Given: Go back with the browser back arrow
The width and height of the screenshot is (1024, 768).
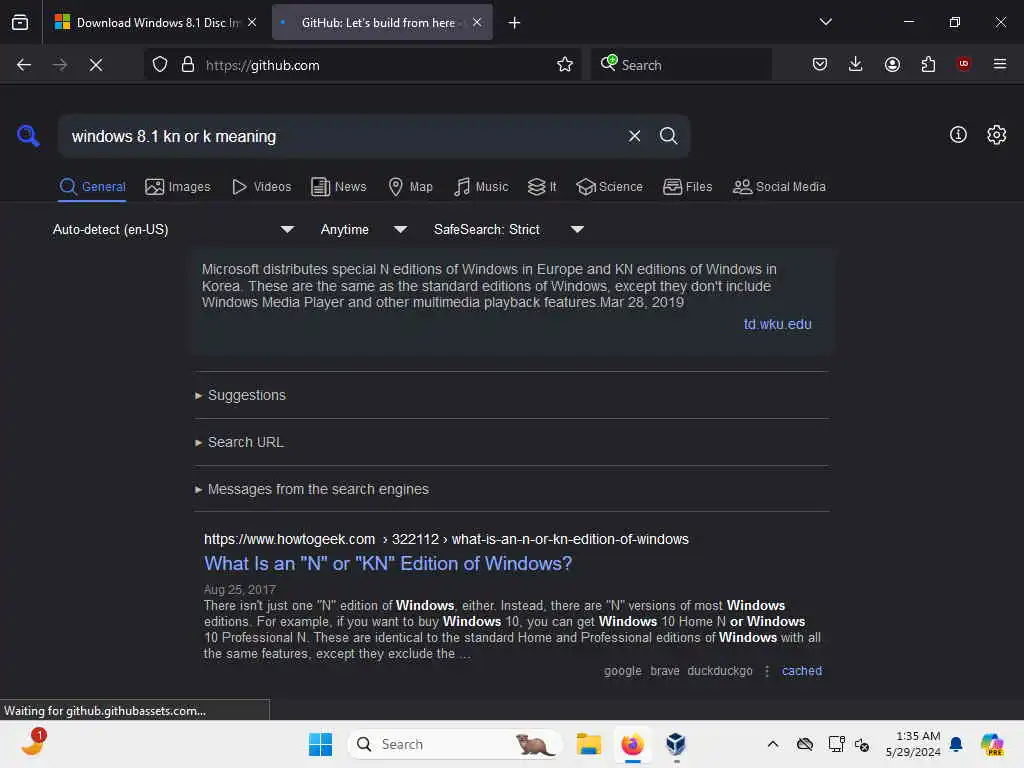Looking at the screenshot, I should click(x=24, y=65).
